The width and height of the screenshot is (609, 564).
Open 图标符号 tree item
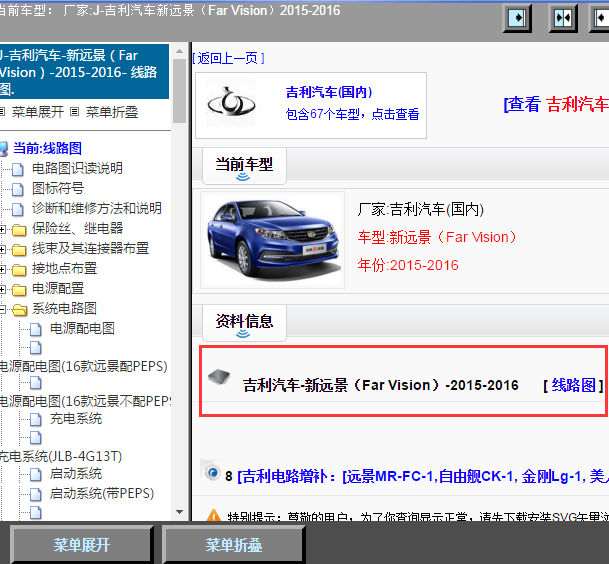coord(58,188)
